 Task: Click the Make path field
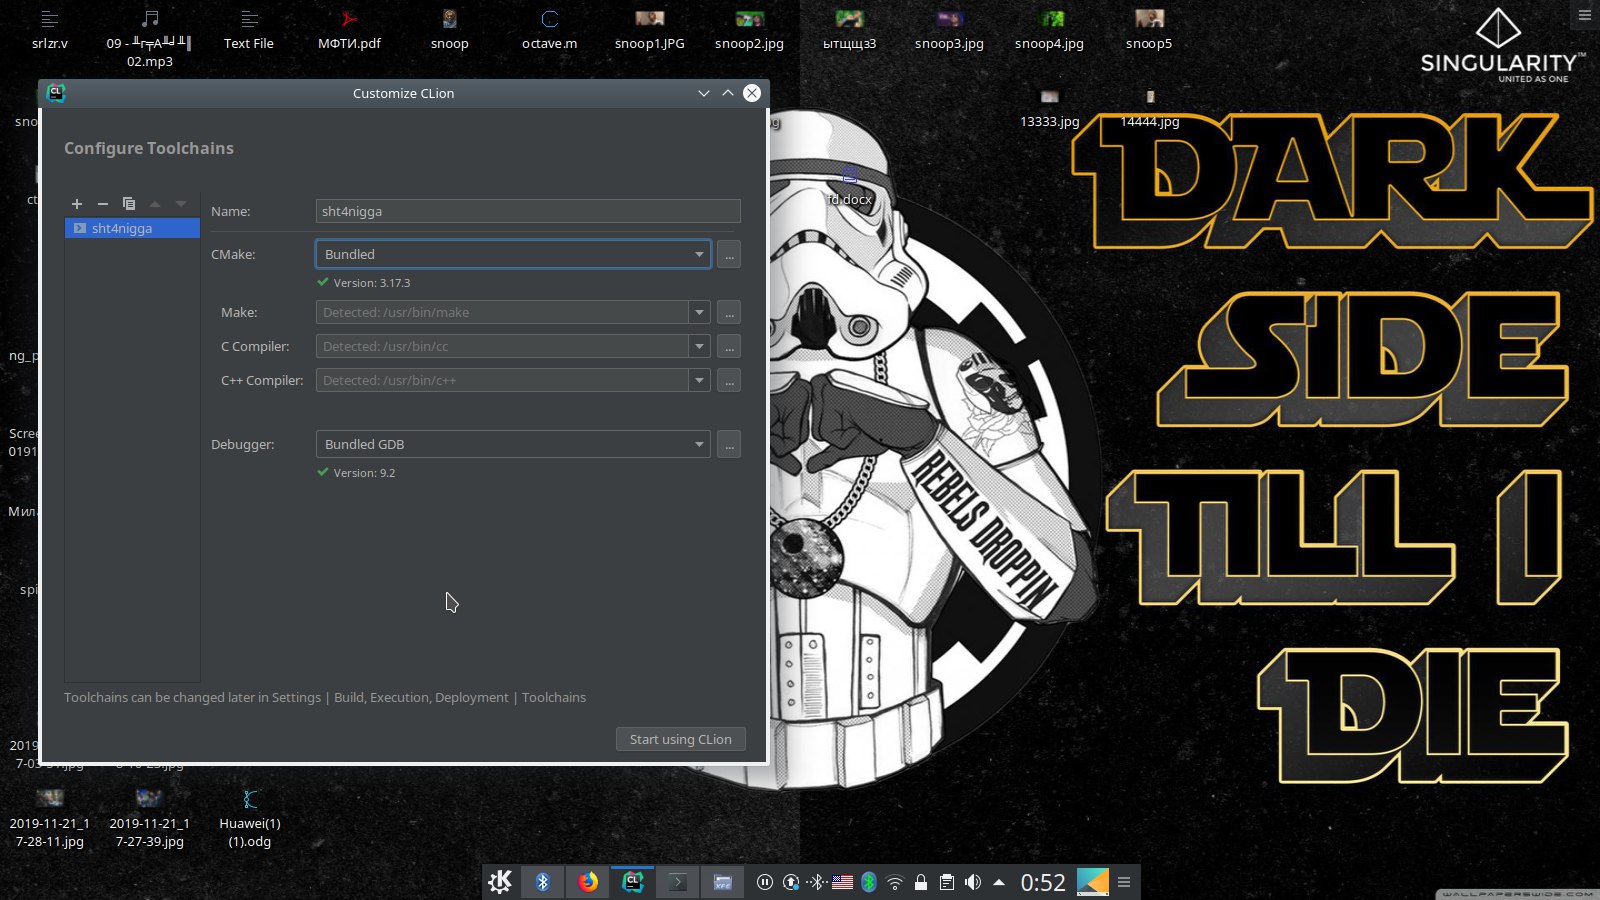pos(502,312)
